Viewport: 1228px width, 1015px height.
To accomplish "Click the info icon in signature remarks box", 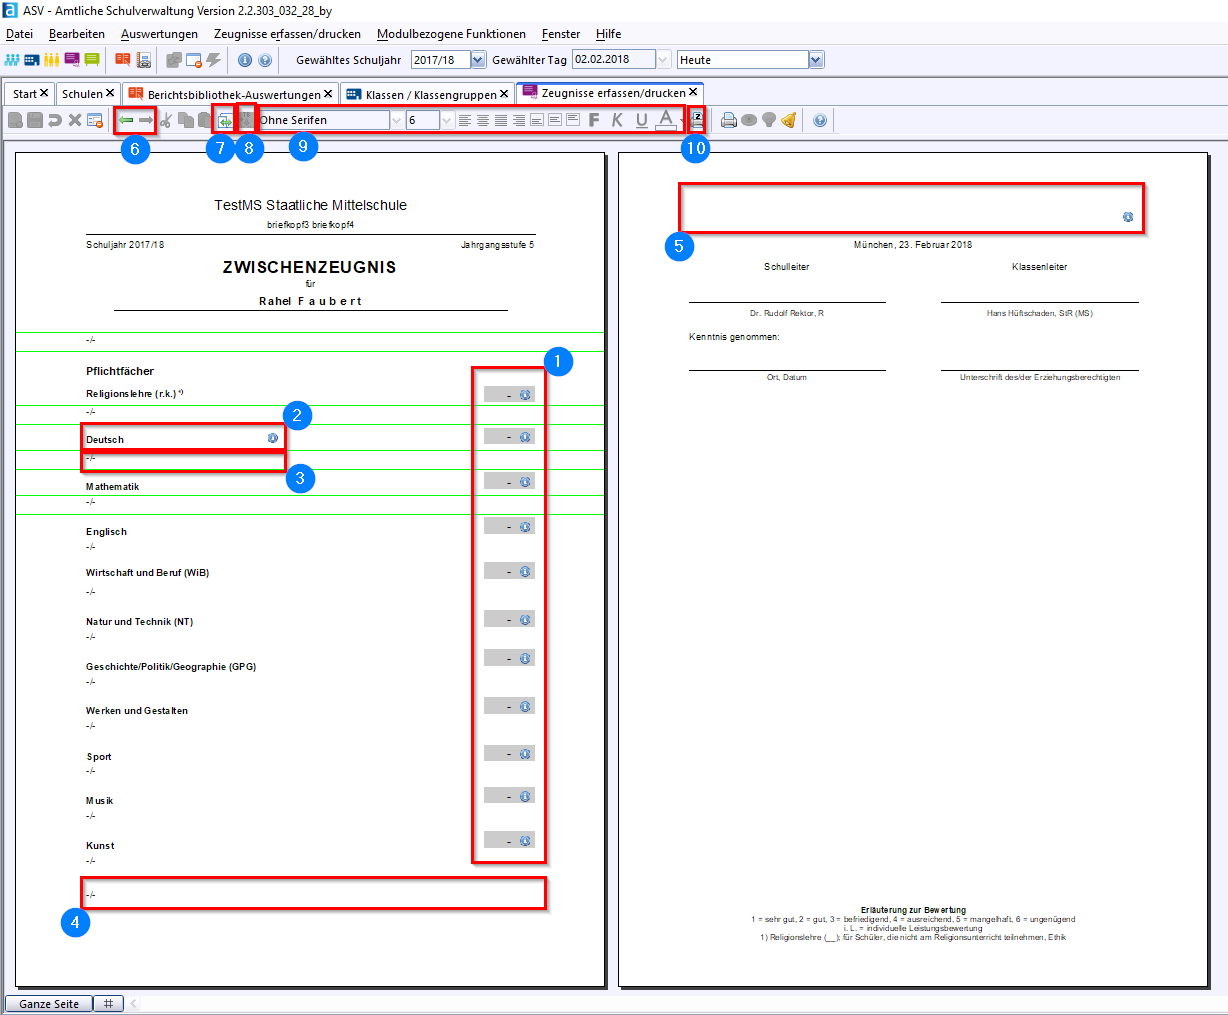I will [x=1128, y=216].
